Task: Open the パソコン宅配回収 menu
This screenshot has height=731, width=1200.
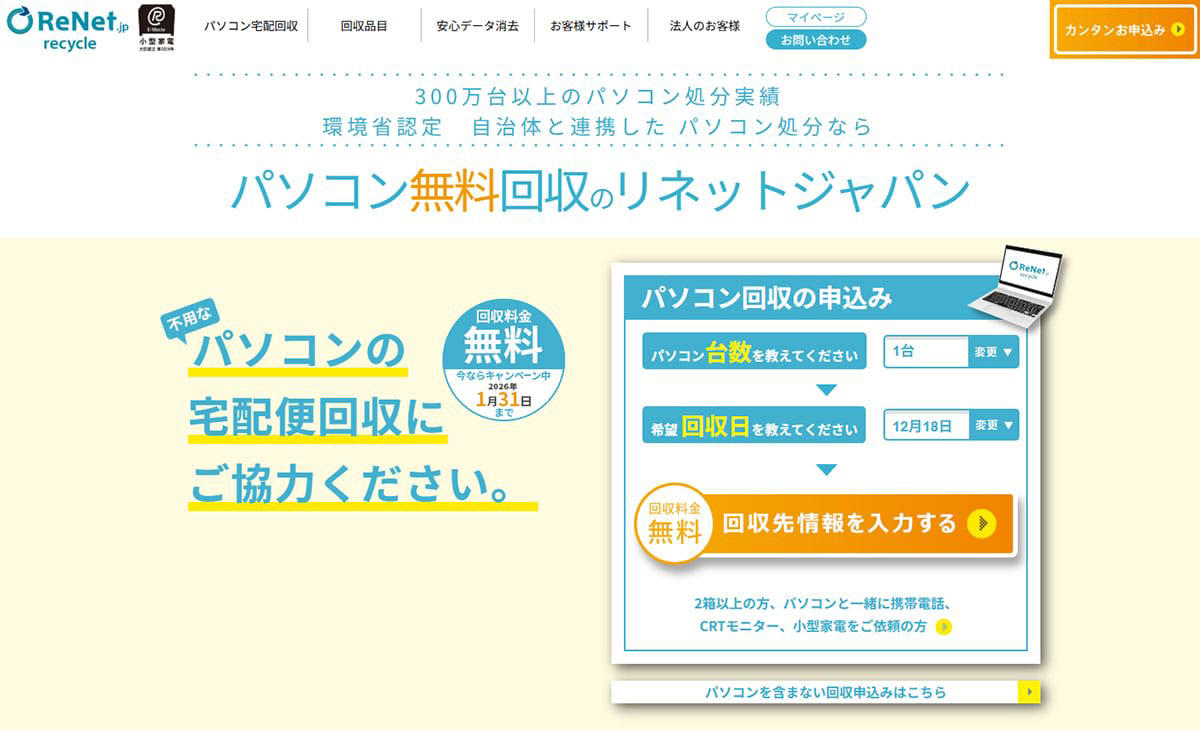Action: 251,26
